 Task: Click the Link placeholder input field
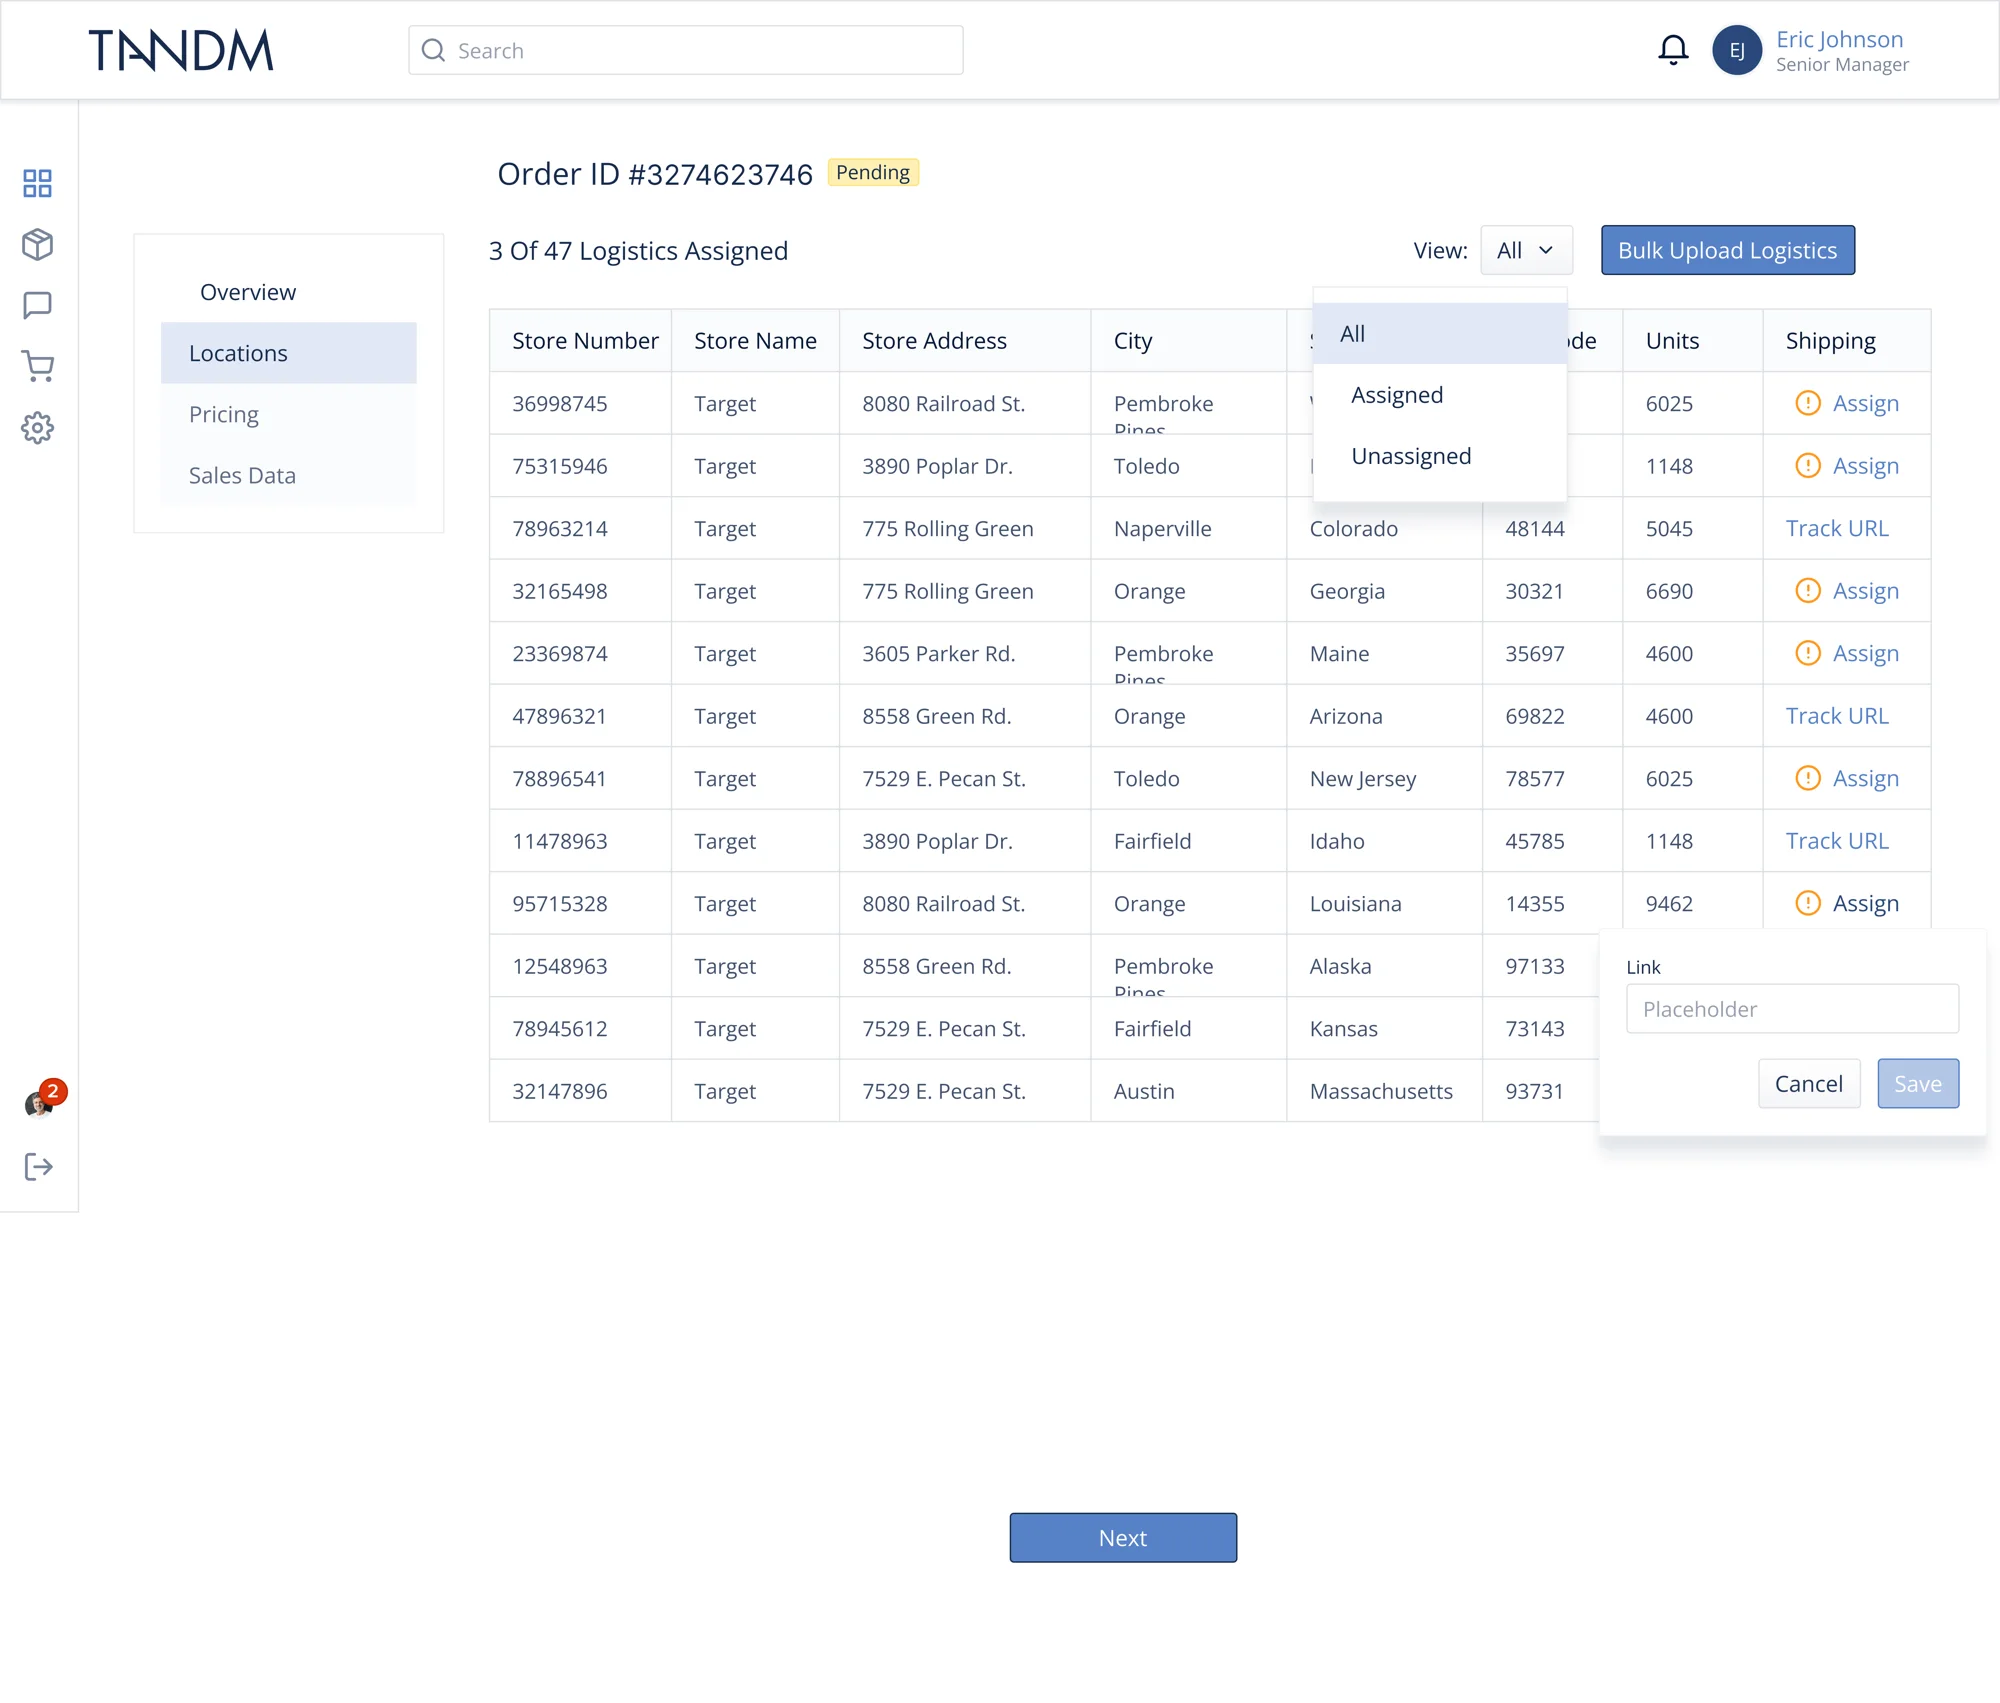click(x=1792, y=1009)
